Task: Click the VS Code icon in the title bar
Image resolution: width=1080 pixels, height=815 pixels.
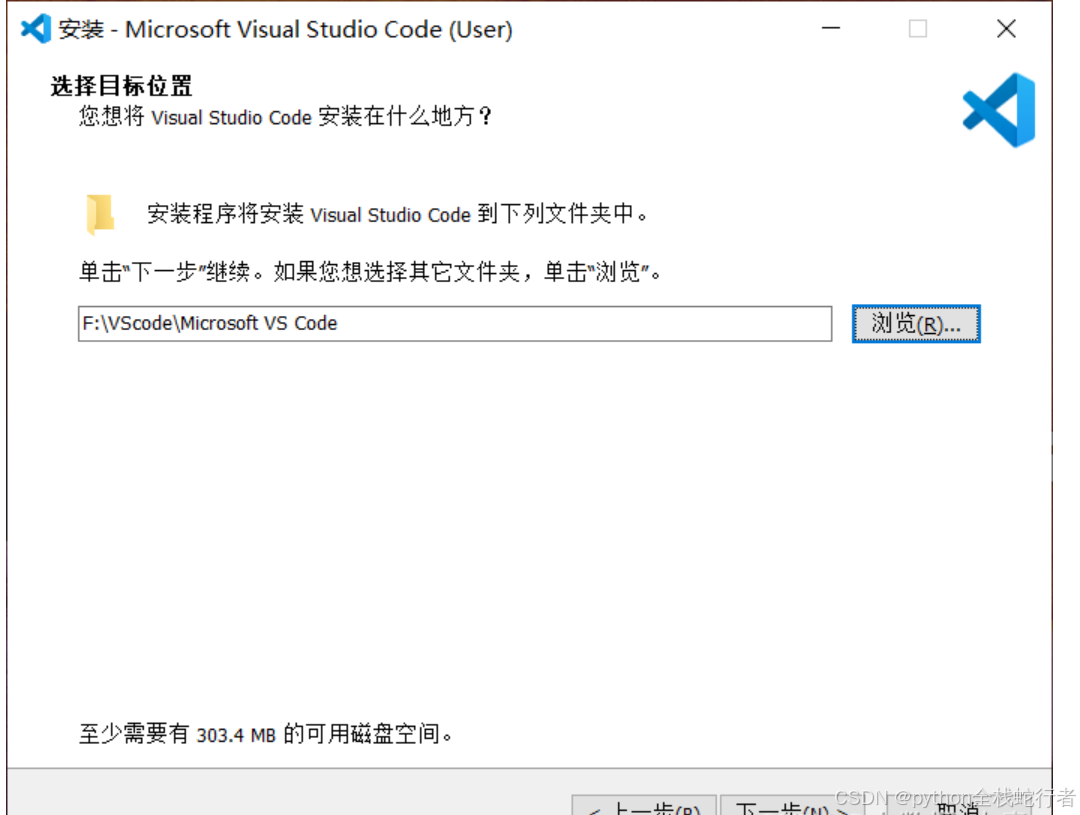Action: [36, 29]
